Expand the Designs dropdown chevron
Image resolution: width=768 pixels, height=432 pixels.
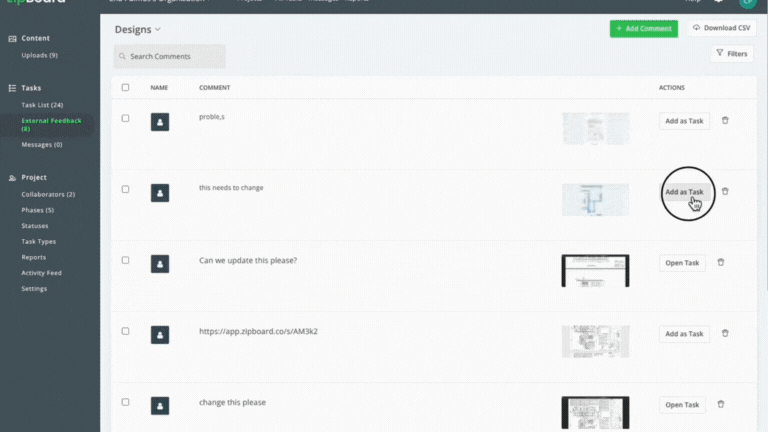(x=158, y=29)
